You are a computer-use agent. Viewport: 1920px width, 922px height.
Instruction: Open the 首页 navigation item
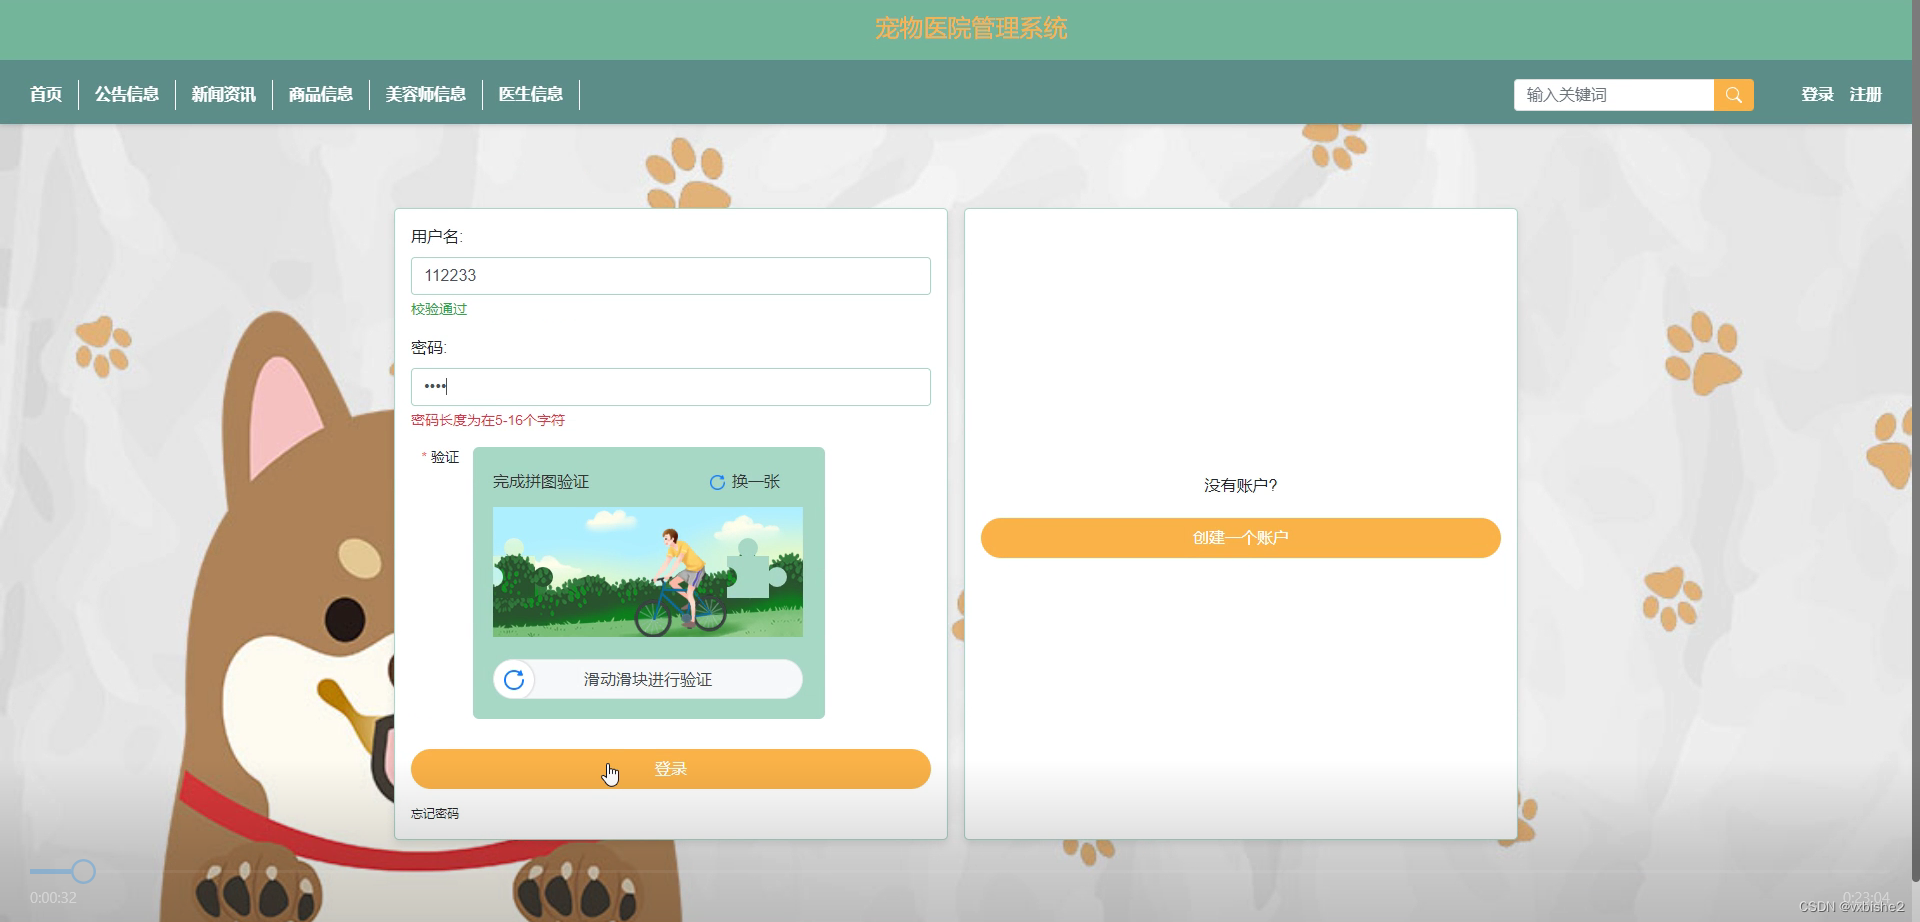coord(46,94)
